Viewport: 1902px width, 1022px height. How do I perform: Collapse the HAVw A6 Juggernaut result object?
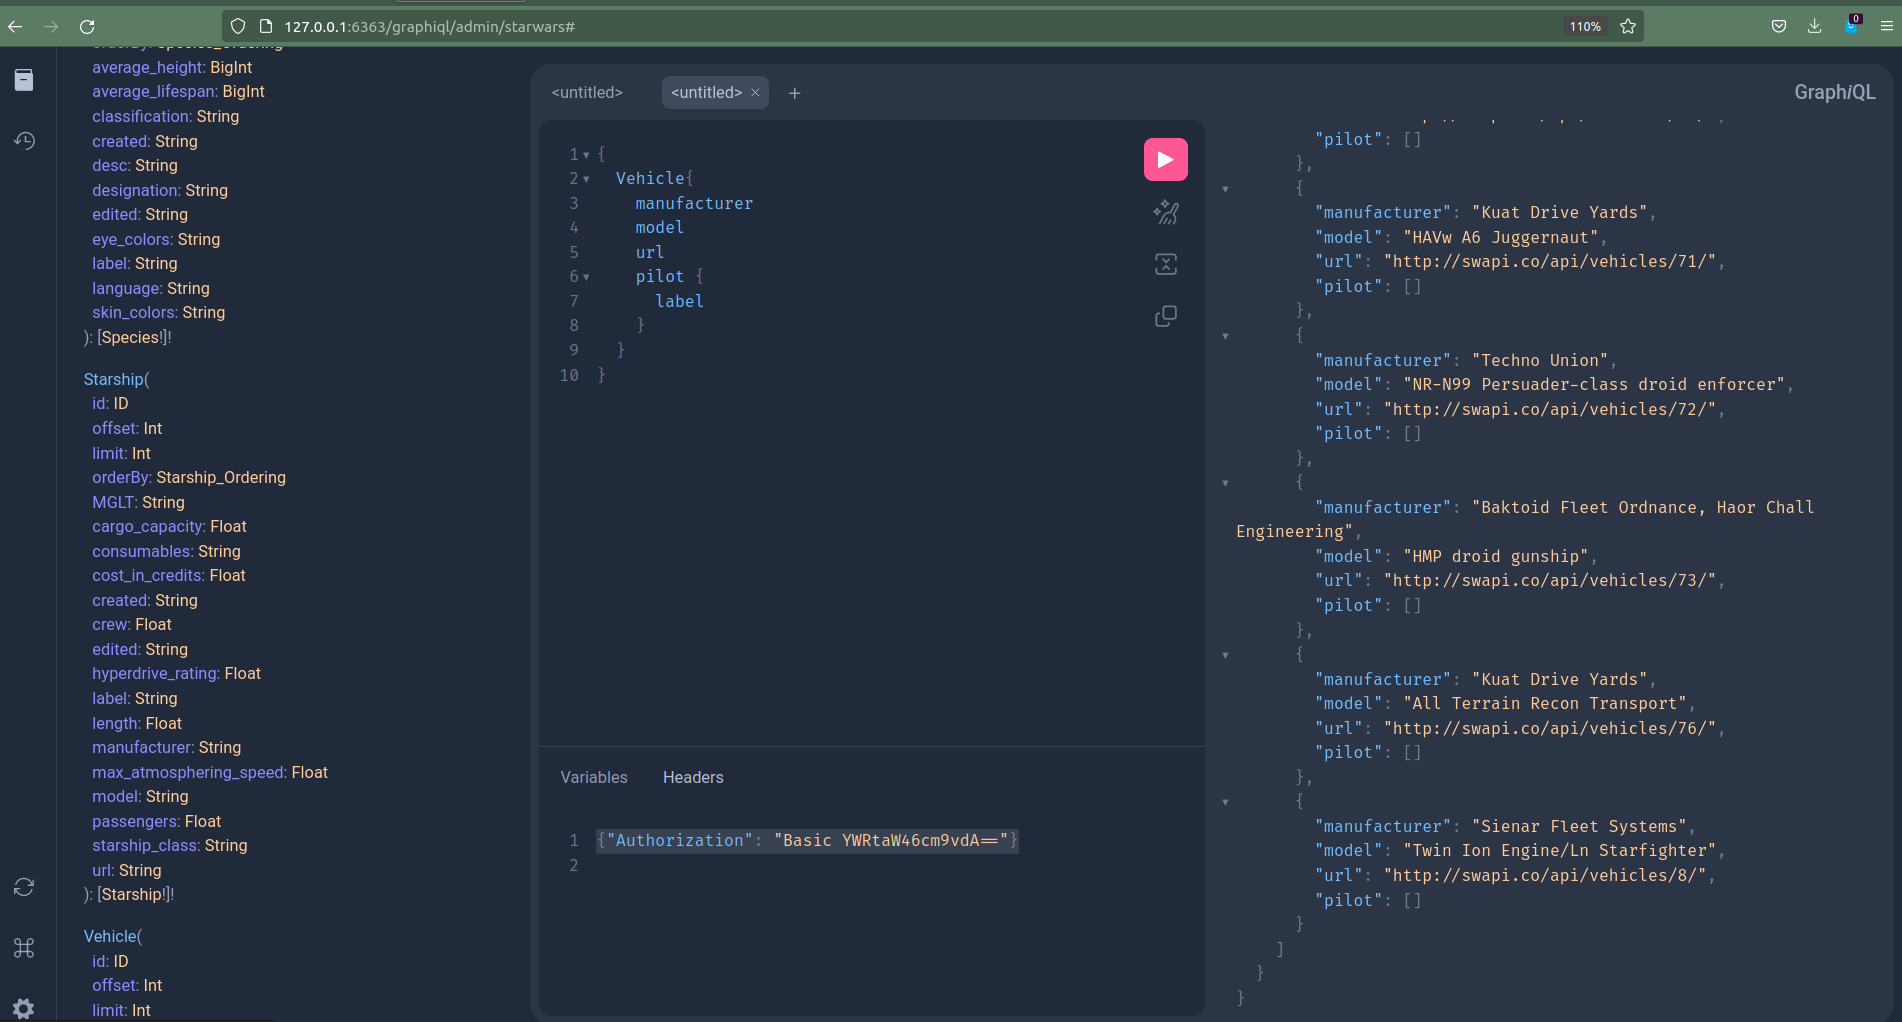pyautogui.click(x=1225, y=189)
